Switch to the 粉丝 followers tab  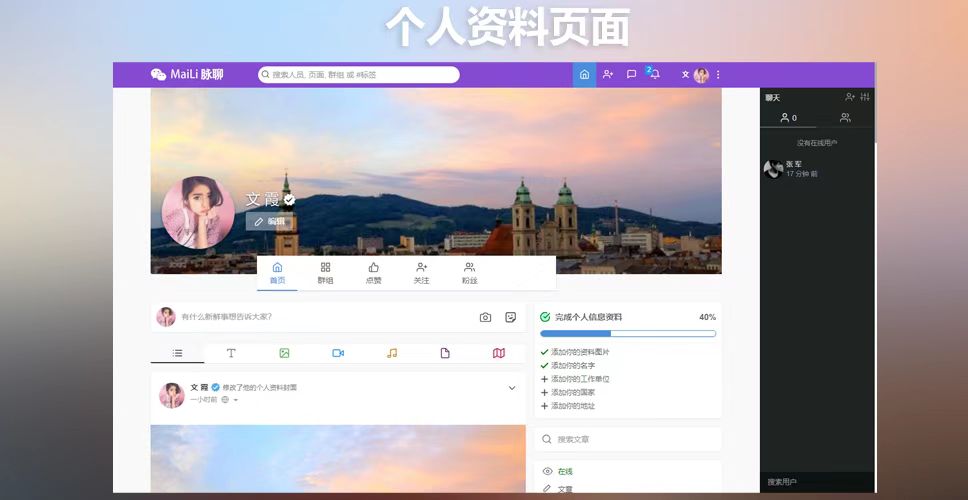coord(469,273)
